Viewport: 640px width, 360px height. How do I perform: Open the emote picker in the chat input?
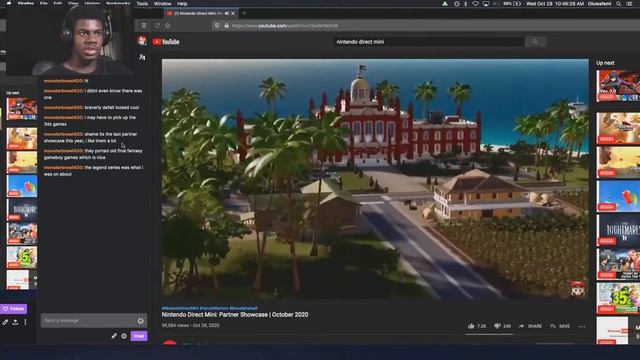coord(140,321)
